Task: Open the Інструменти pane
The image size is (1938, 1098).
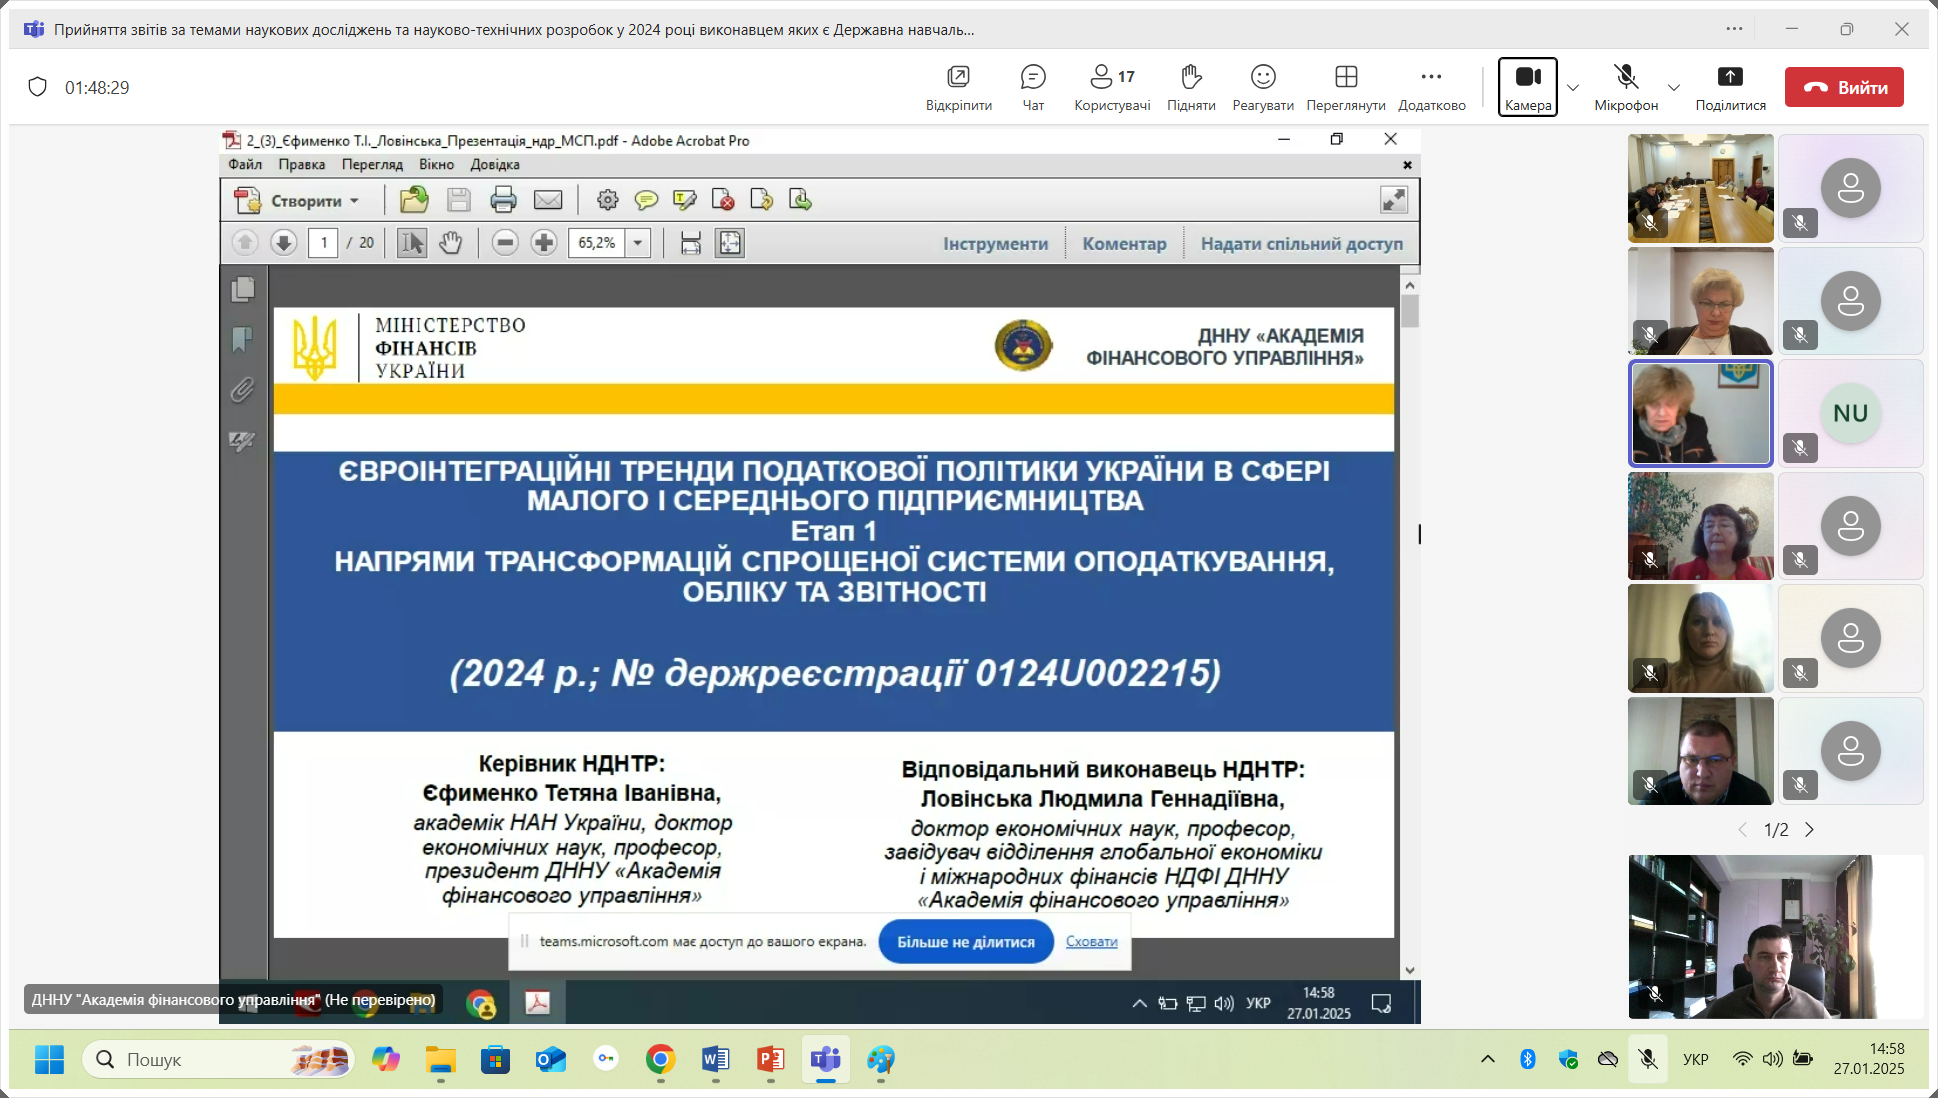Action: (x=996, y=243)
